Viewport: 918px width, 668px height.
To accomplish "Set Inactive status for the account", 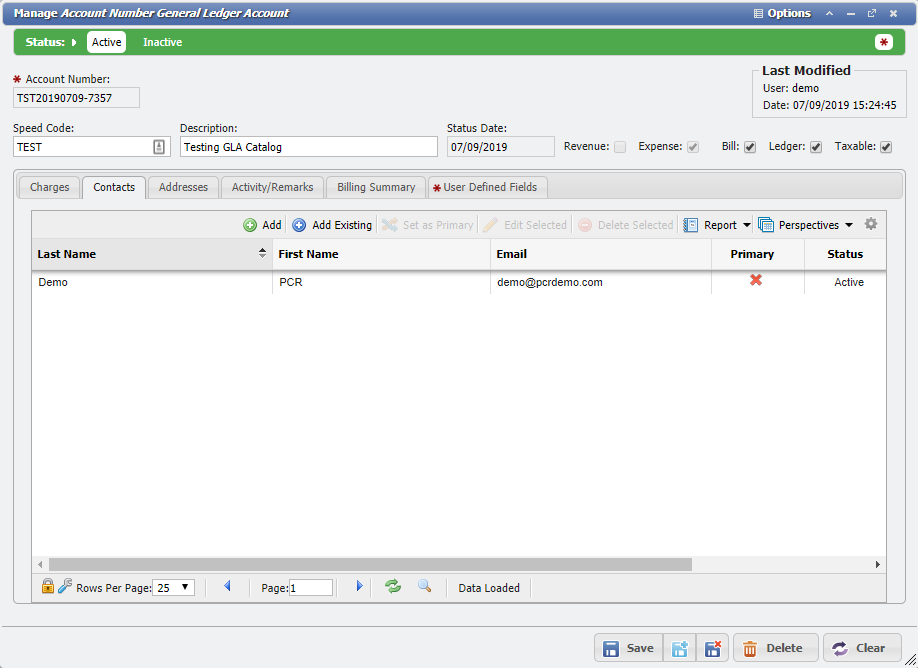I will (x=162, y=42).
